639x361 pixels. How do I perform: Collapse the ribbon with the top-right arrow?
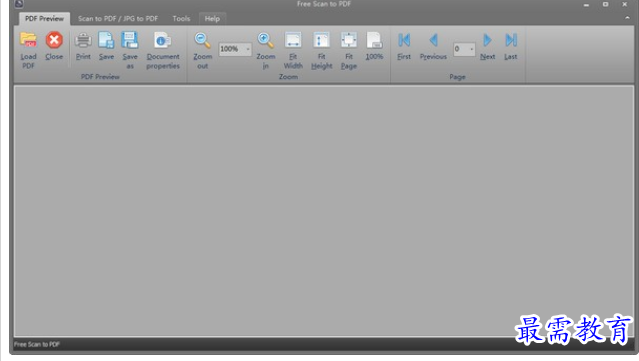click(x=627, y=18)
